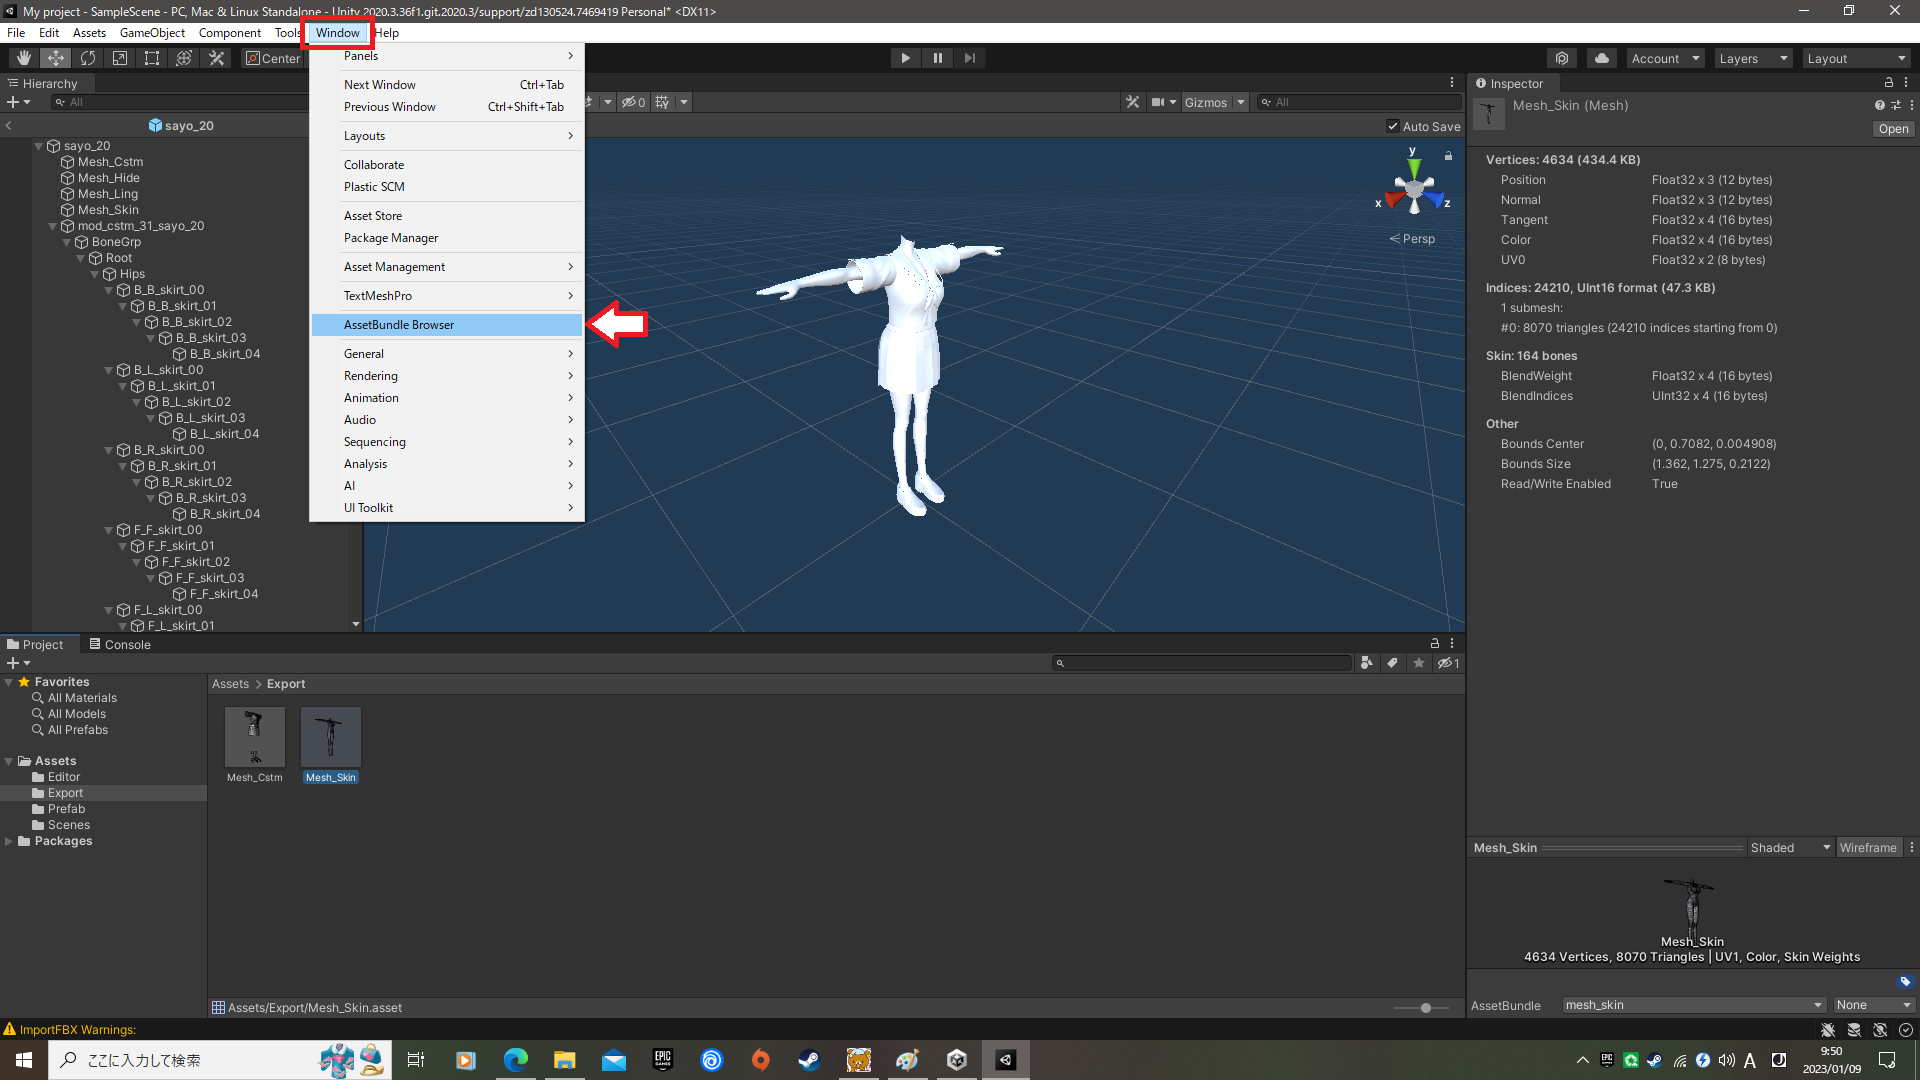Open Inspector panel more options menu

tap(1906, 83)
